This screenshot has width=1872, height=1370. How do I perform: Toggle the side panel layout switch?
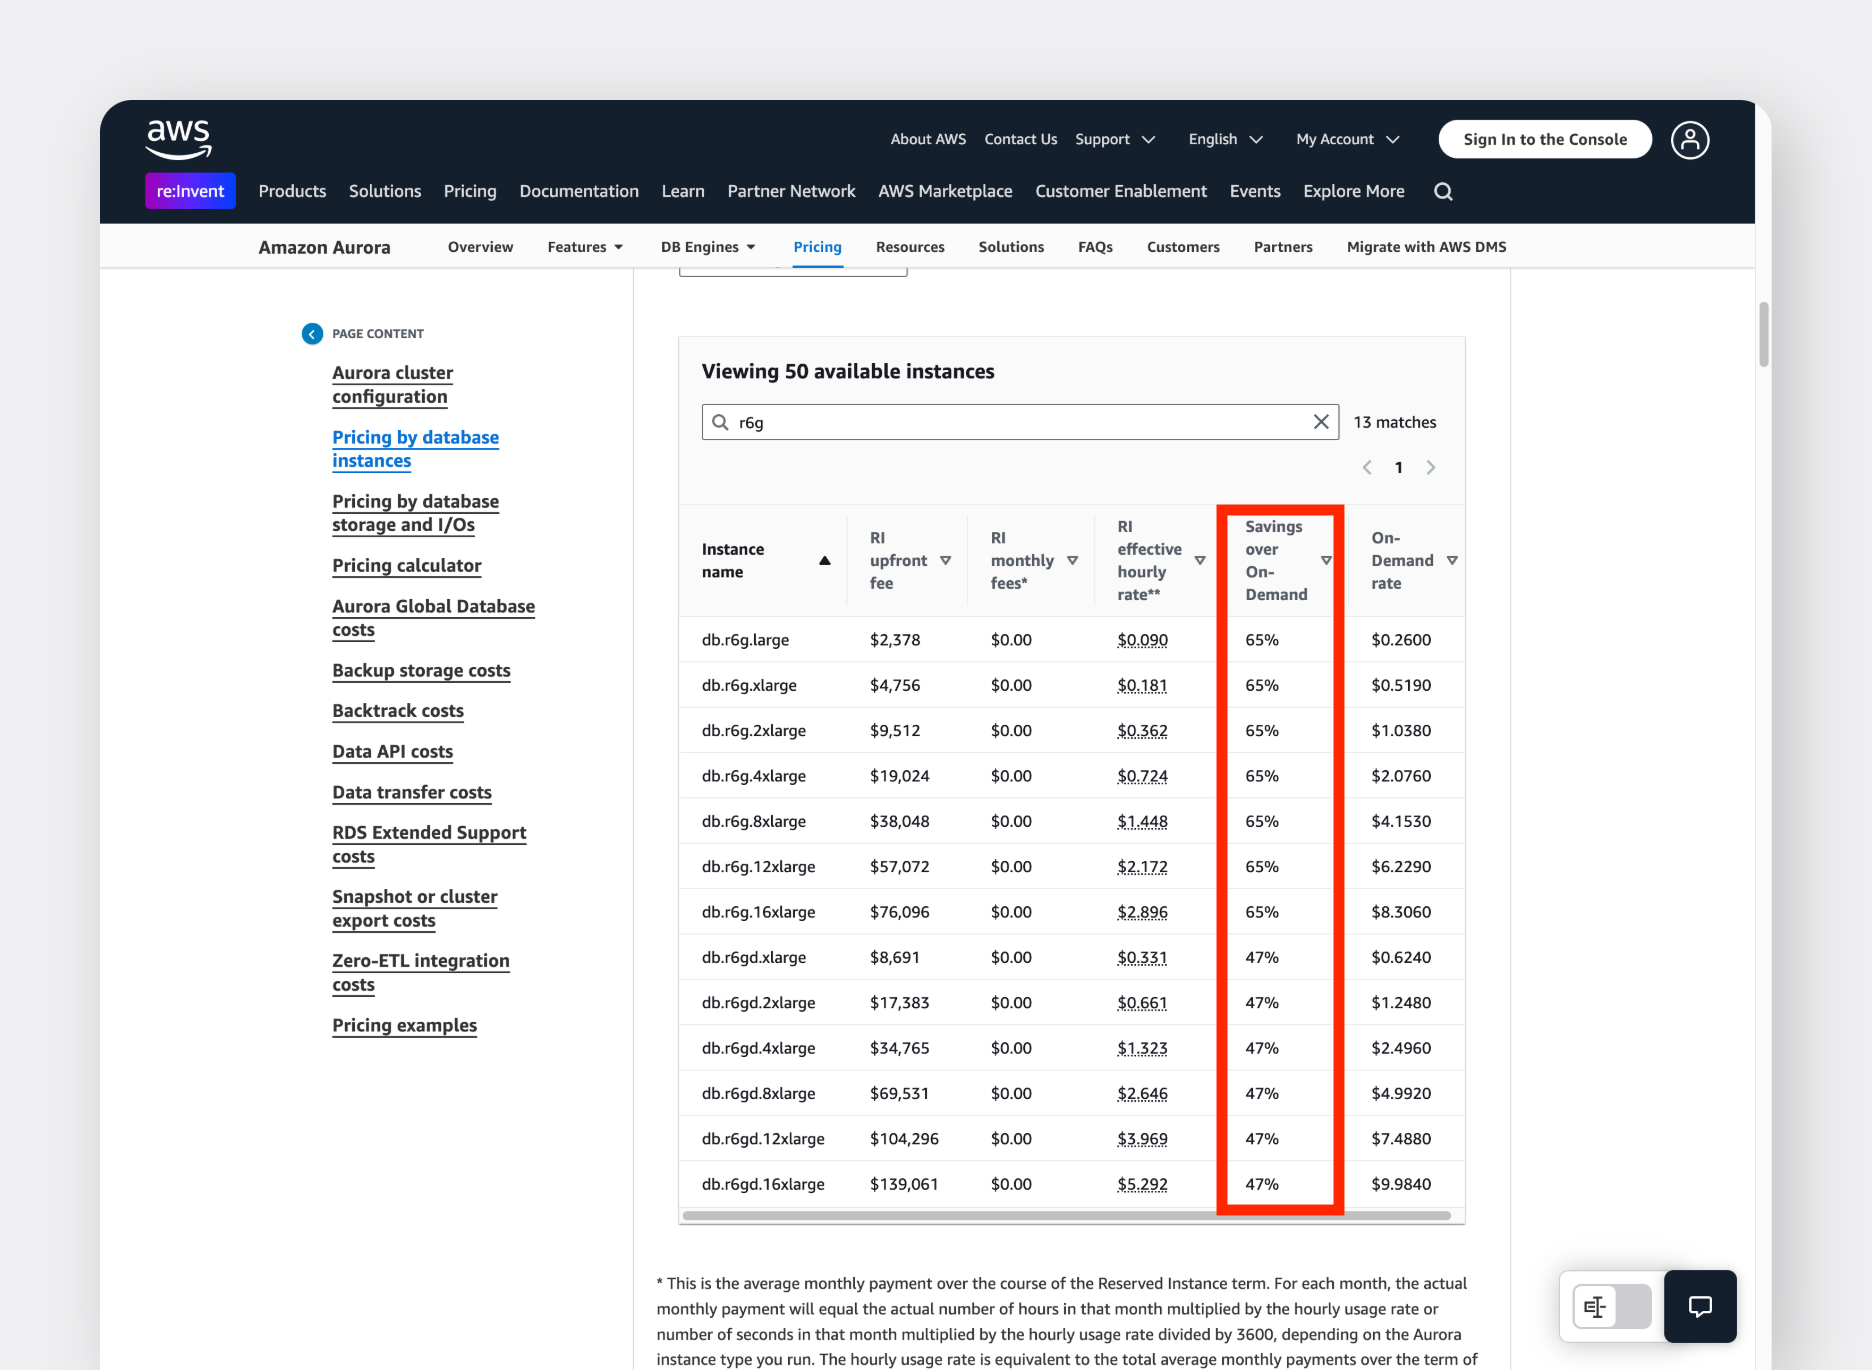tap(1612, 1306)
